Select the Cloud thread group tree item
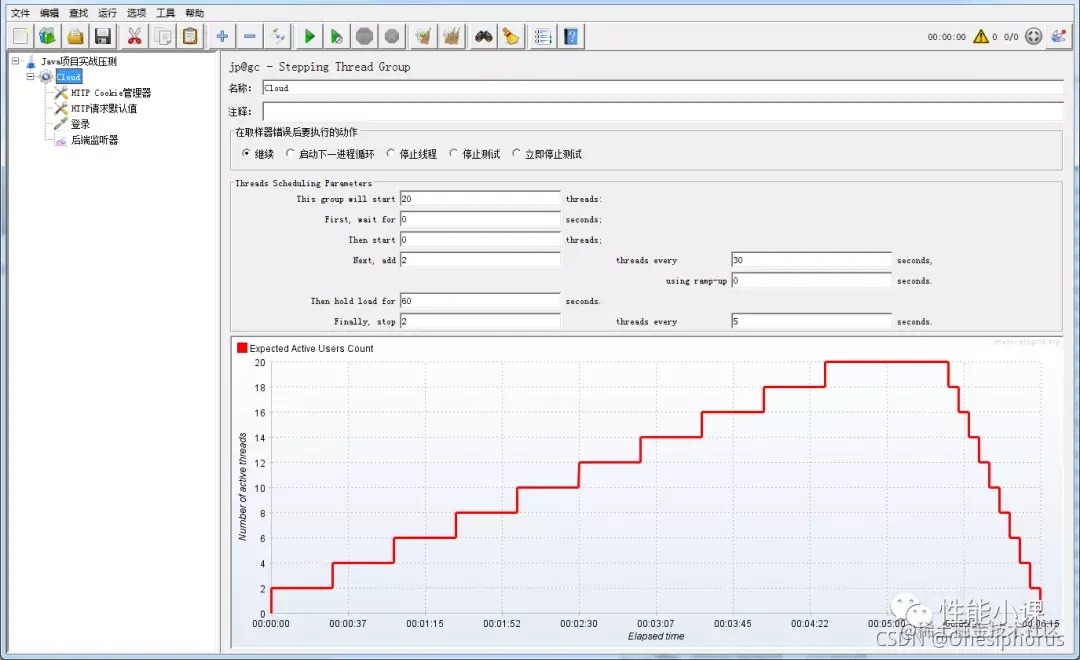 tap(69, 77)
